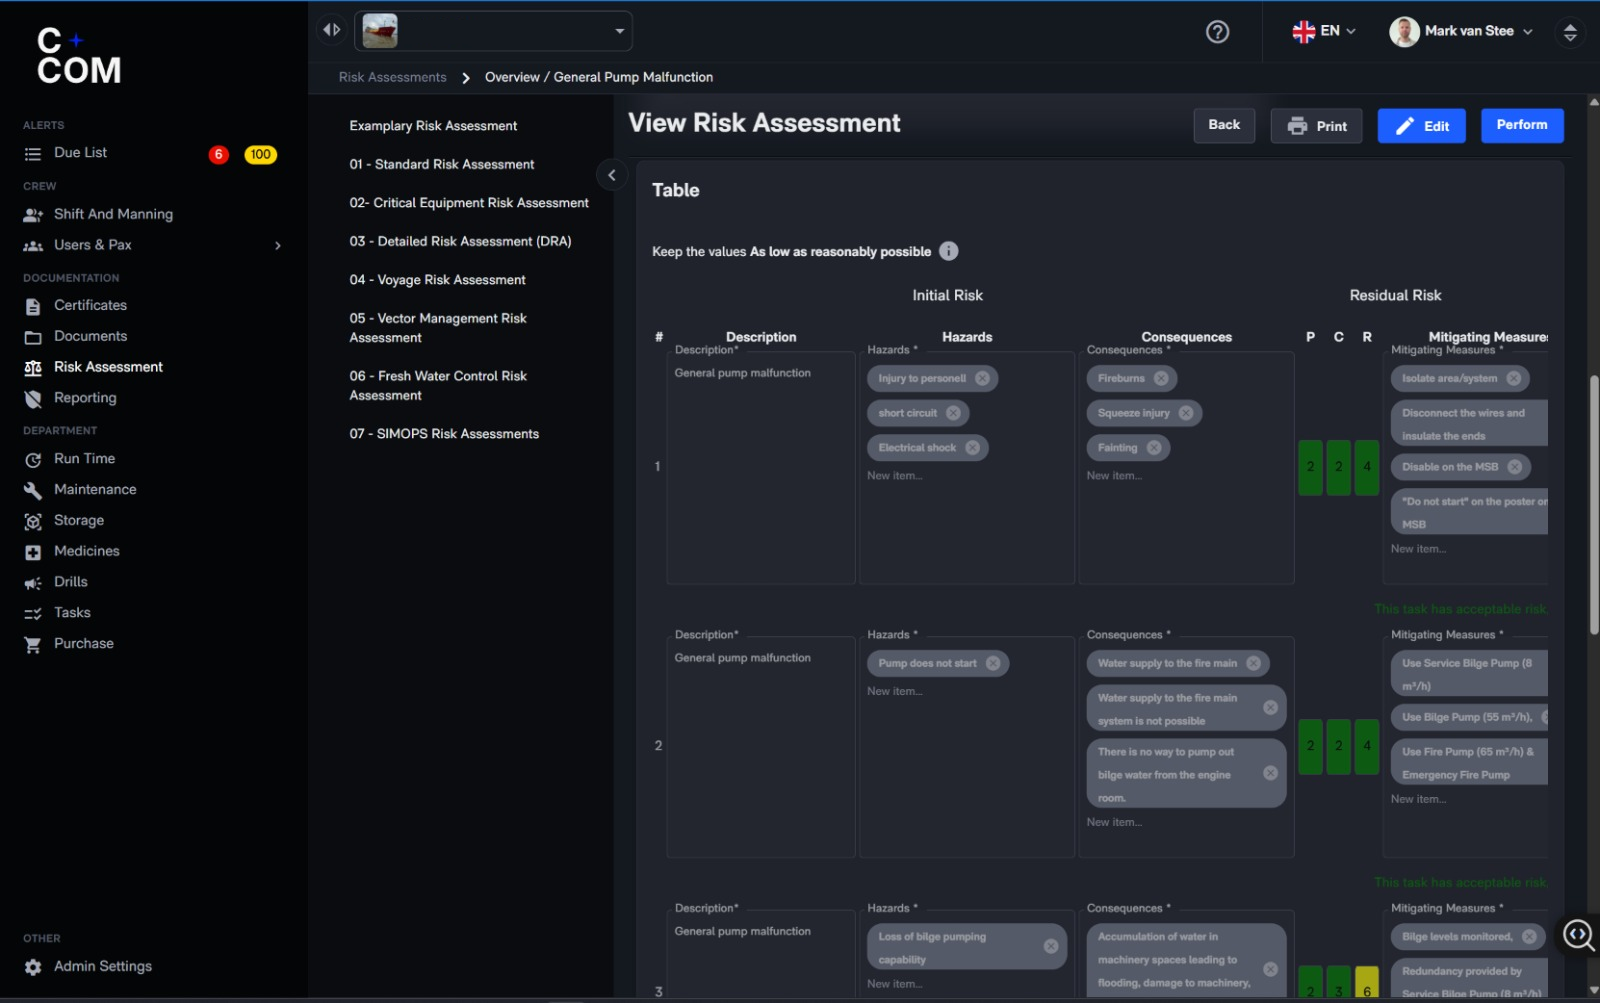
Task: Click the green R value cell in row 1
Action: (1367, 467)
